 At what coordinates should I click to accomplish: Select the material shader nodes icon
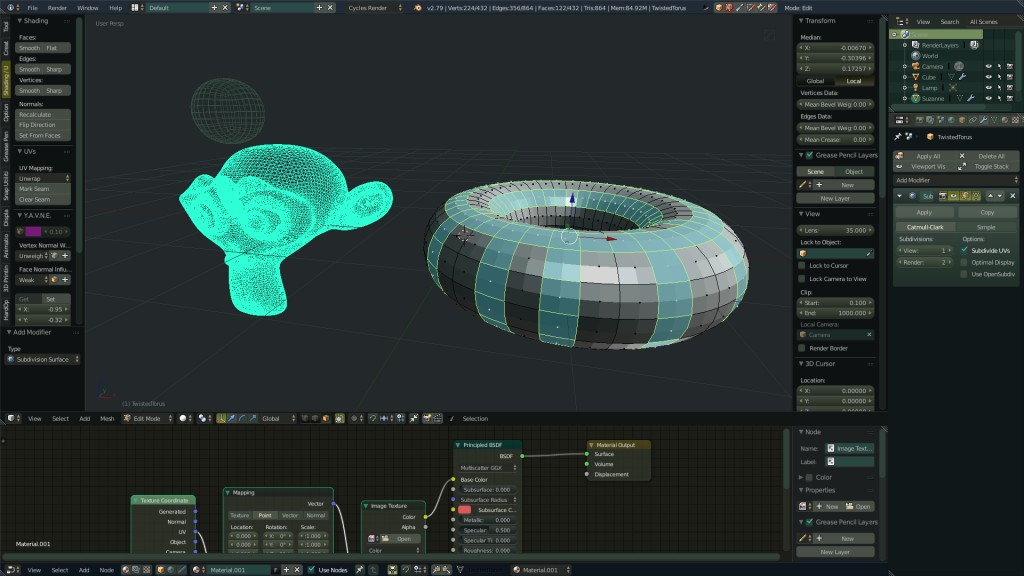(x=126, y=570)
